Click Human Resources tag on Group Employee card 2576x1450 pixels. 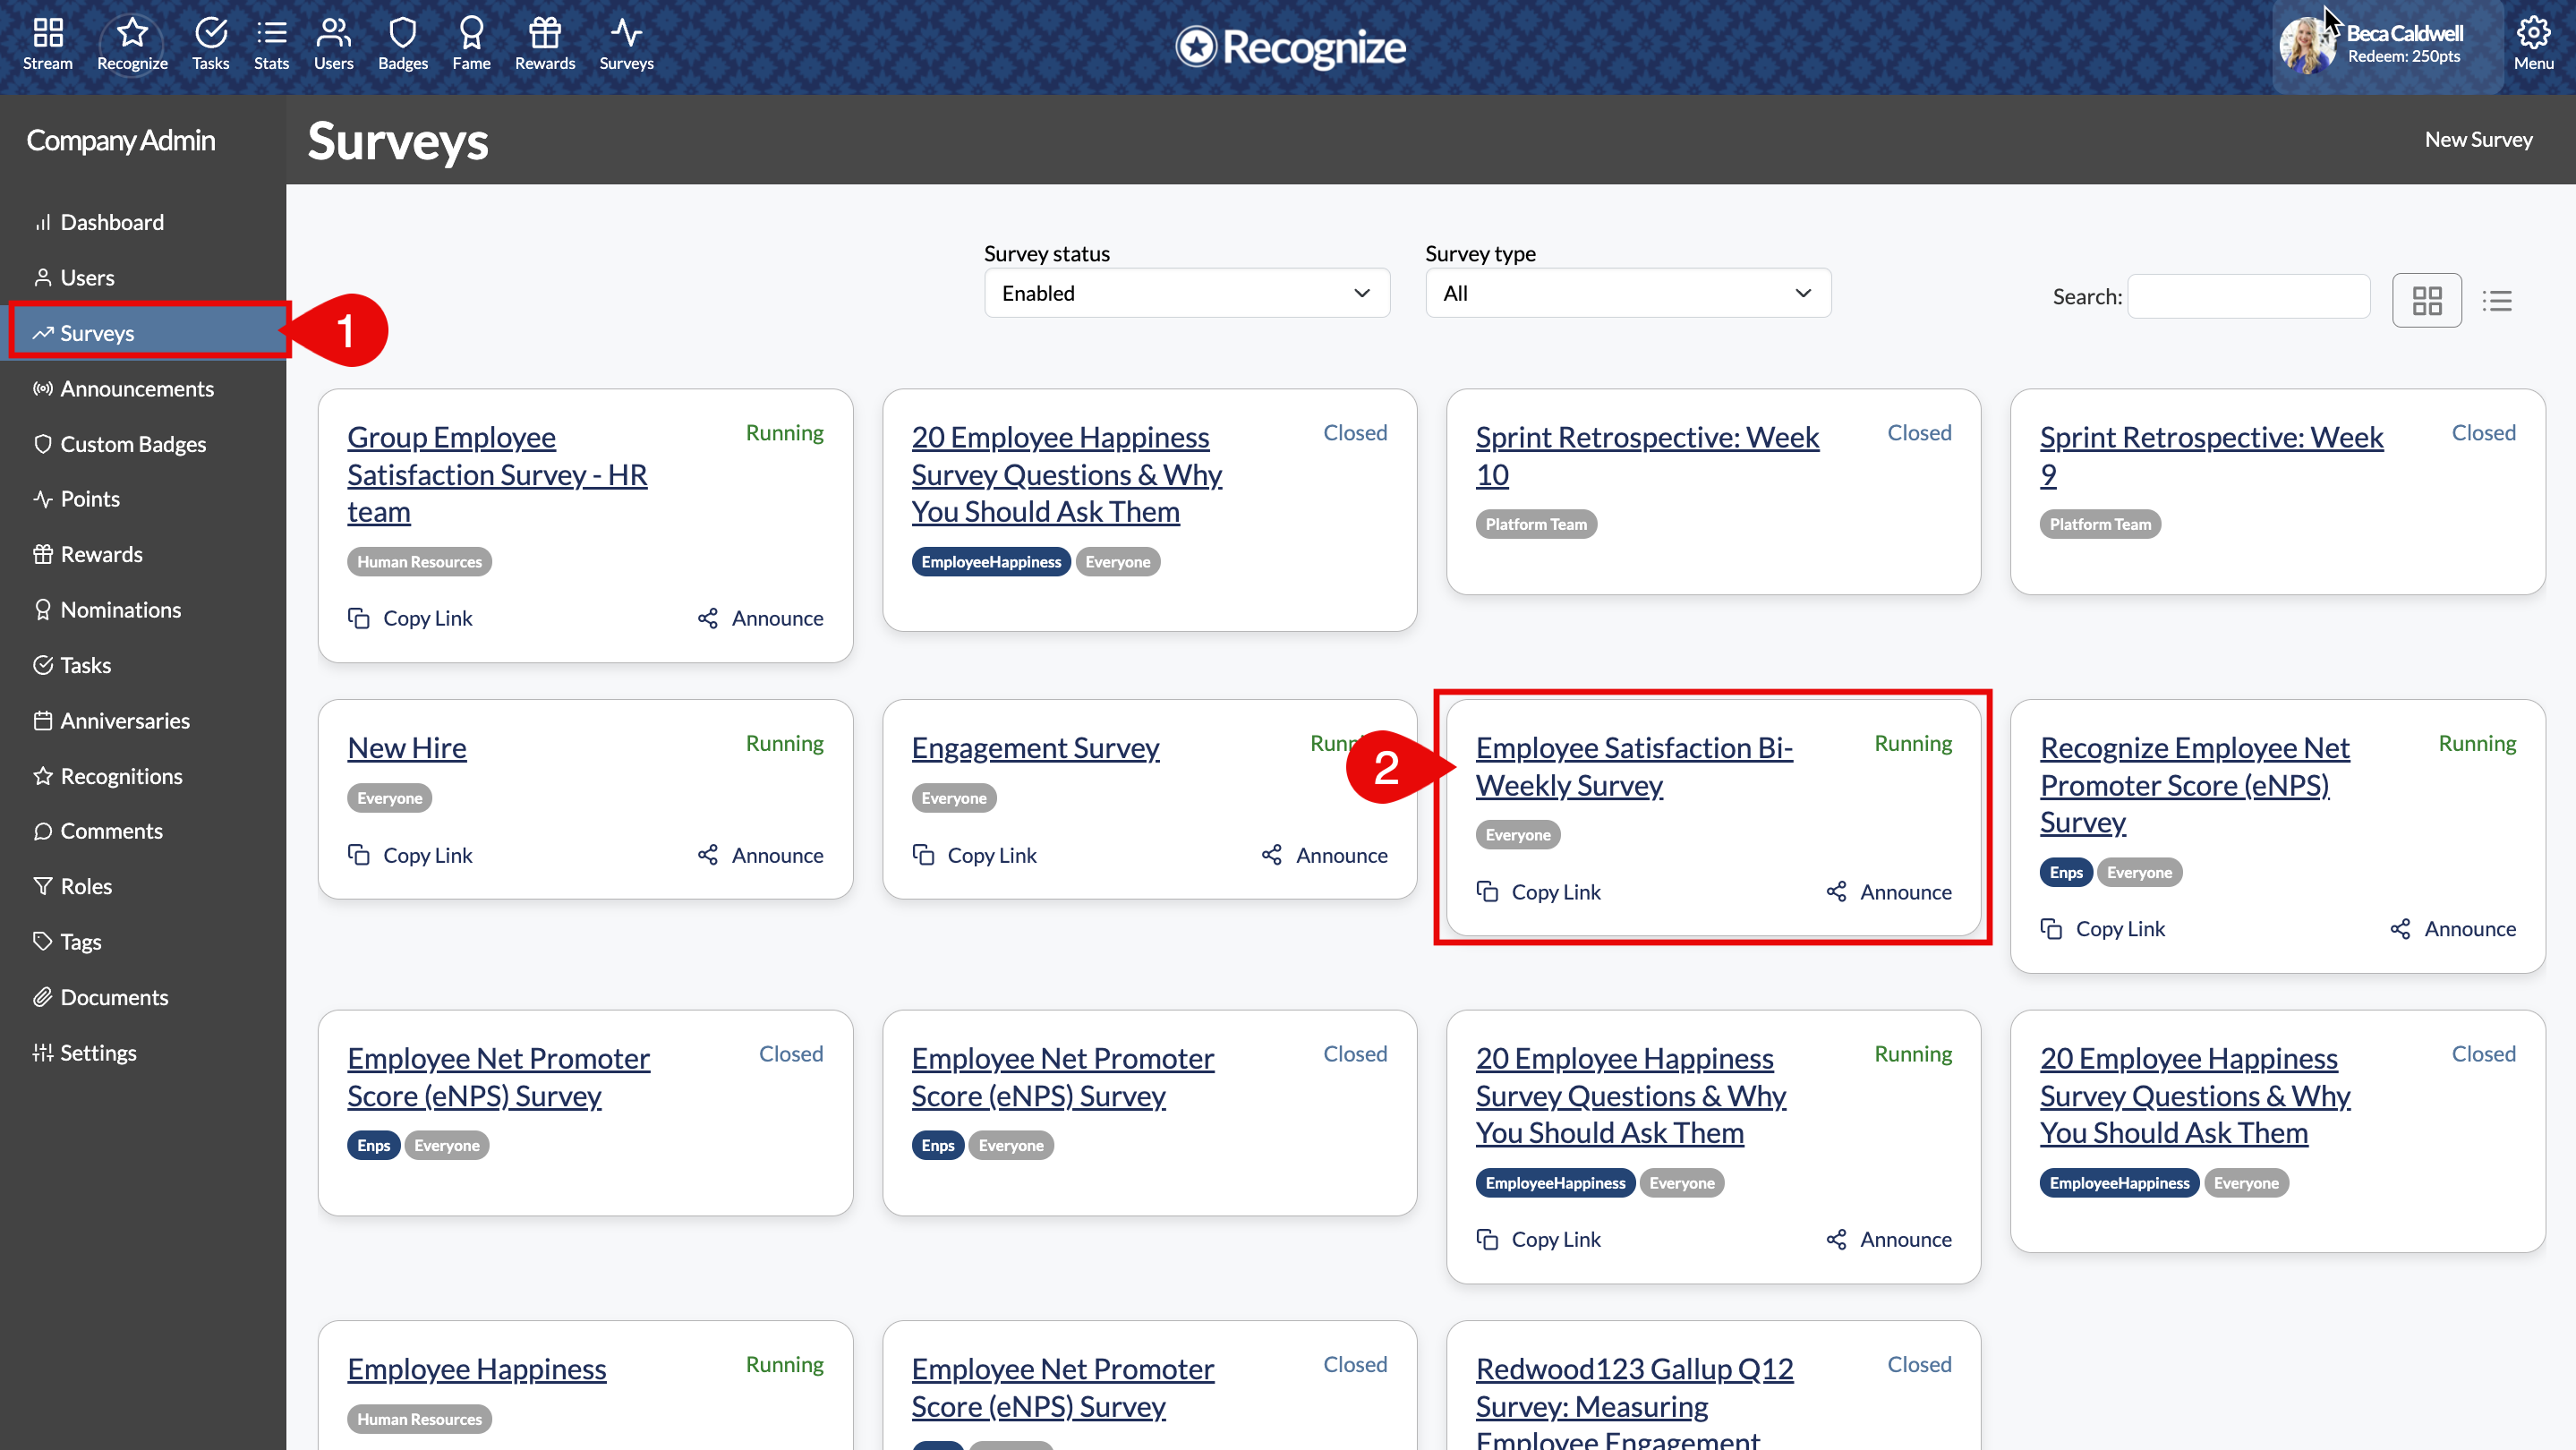click(419, 562)
